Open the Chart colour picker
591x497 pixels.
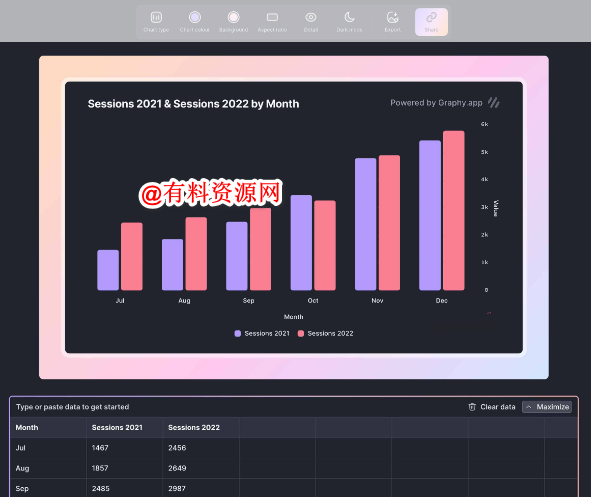[x=194, y=21]
